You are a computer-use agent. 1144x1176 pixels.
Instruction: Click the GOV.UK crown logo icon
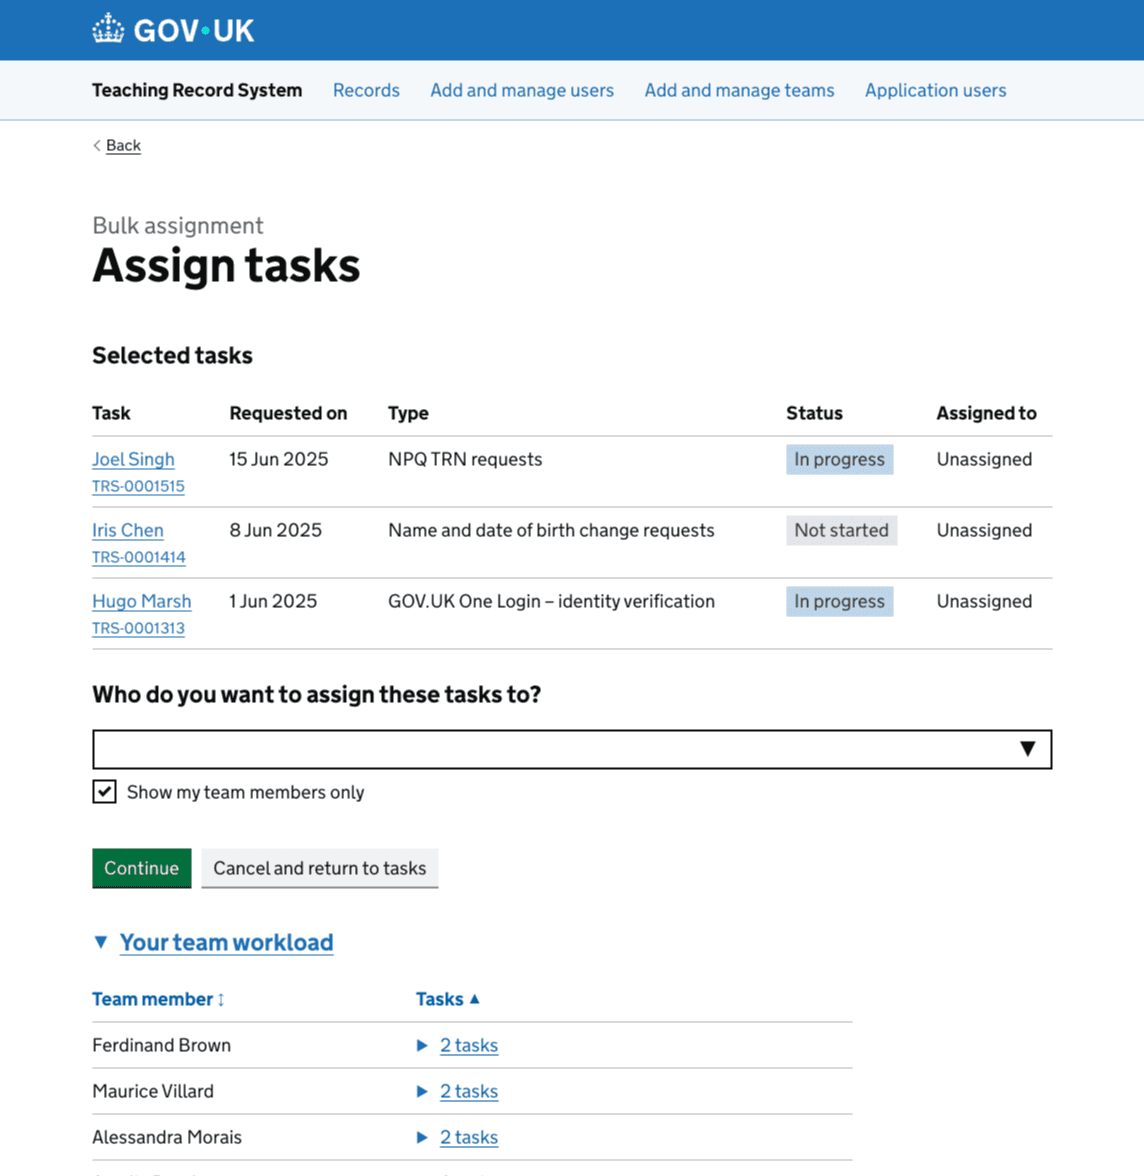pyautogui.click(x=108, y=29)
